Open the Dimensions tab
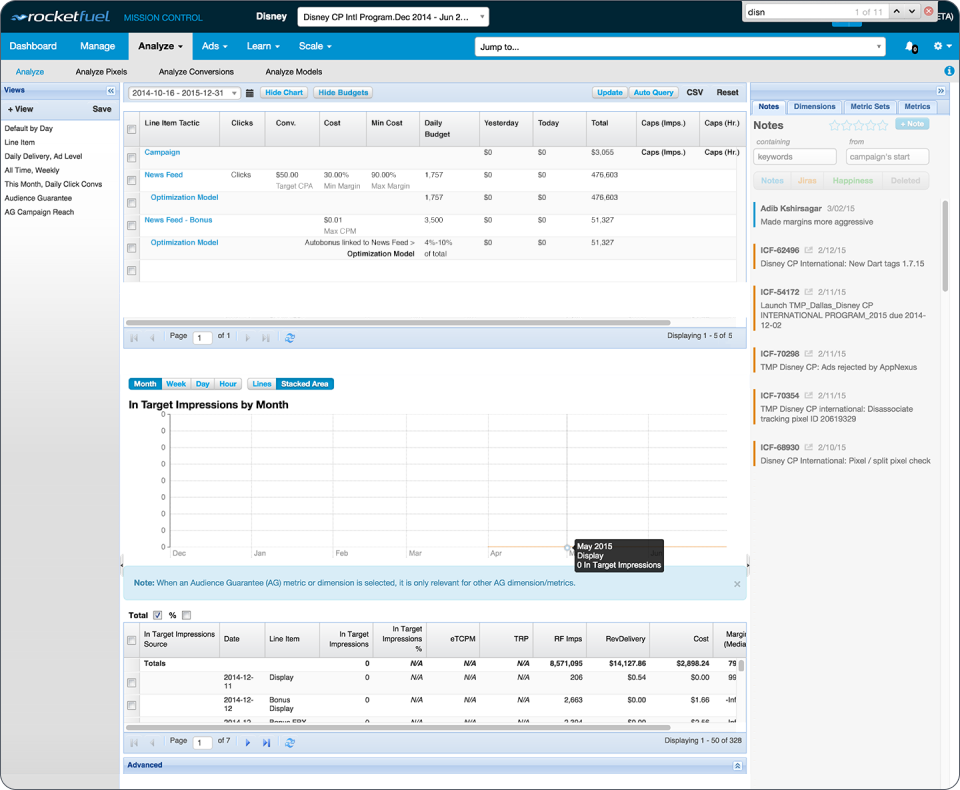This screenshot has width=960, height=790. (x=814, y=107)
